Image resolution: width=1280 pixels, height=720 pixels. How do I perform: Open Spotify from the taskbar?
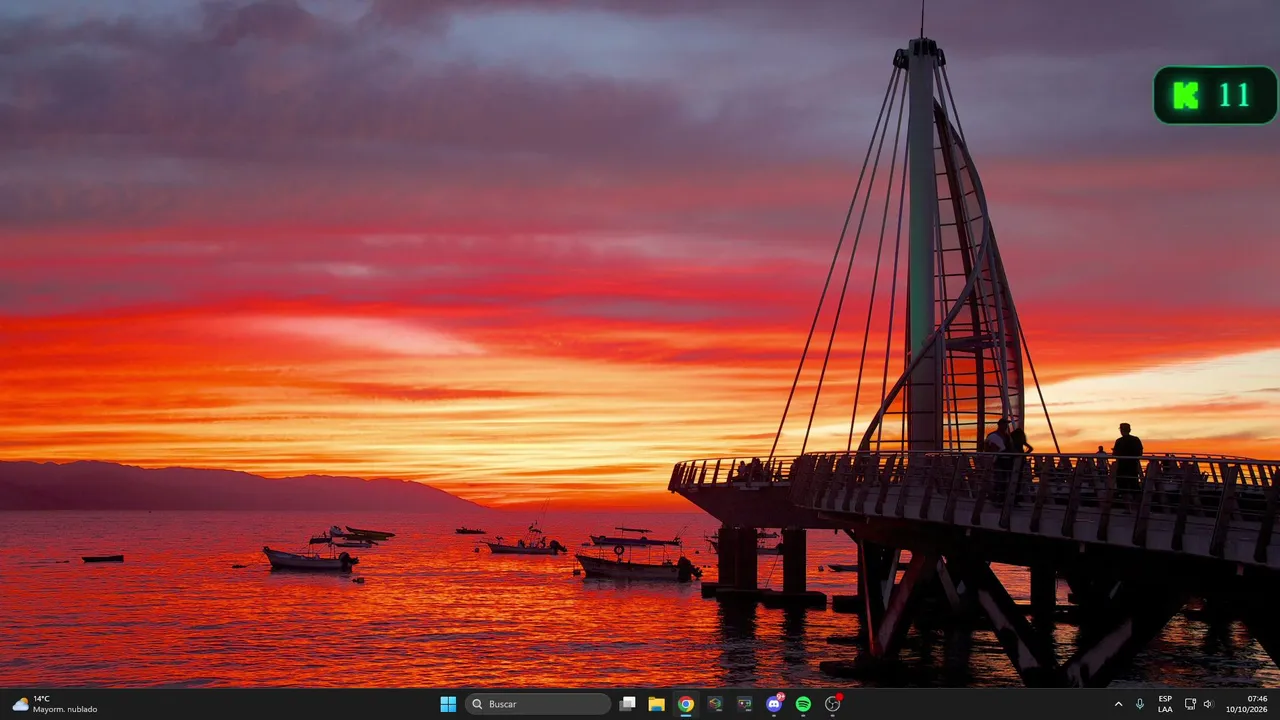click(803, 704)
